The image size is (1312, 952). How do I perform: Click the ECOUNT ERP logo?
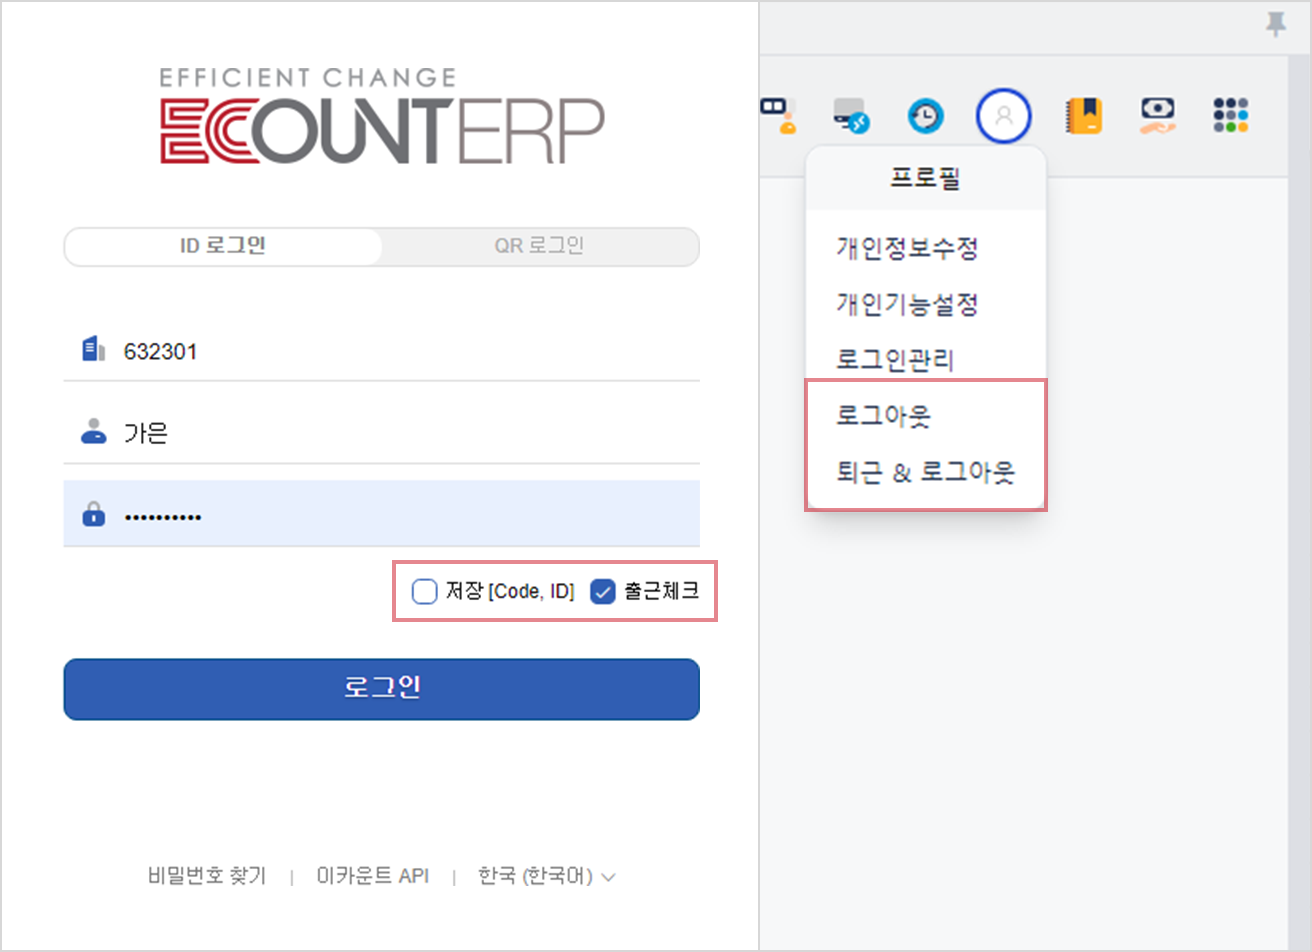click(382, 116)
